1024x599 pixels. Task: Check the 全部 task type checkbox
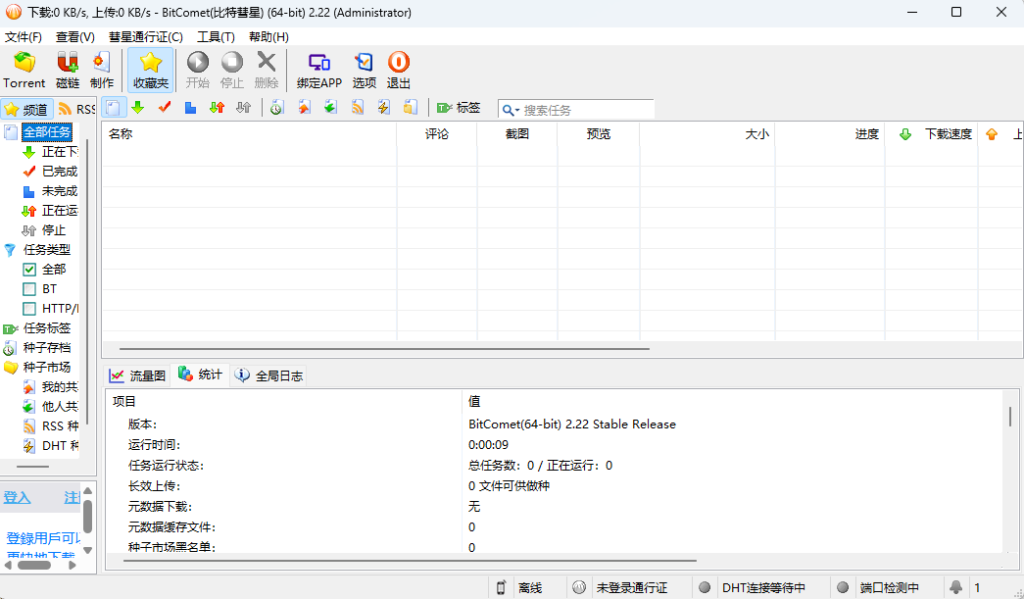(x=29, y=269)
